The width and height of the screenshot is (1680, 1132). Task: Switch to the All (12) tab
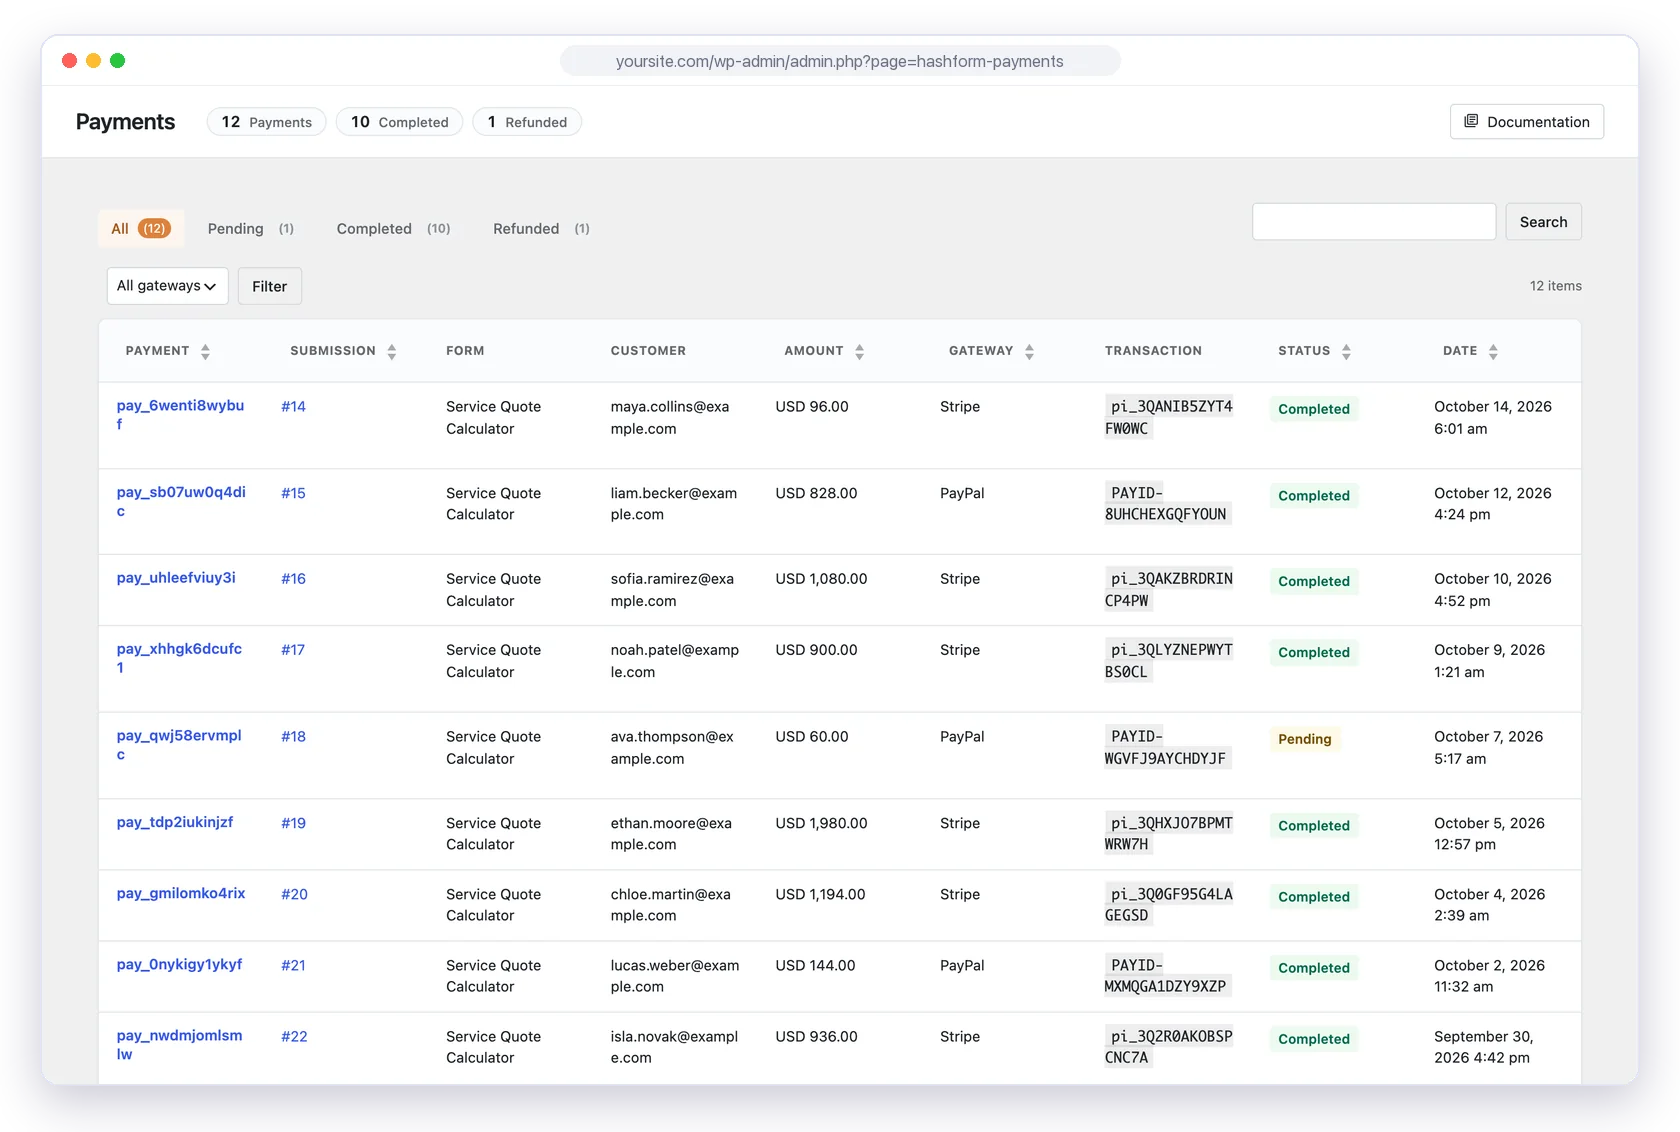(x=140, y=229)
